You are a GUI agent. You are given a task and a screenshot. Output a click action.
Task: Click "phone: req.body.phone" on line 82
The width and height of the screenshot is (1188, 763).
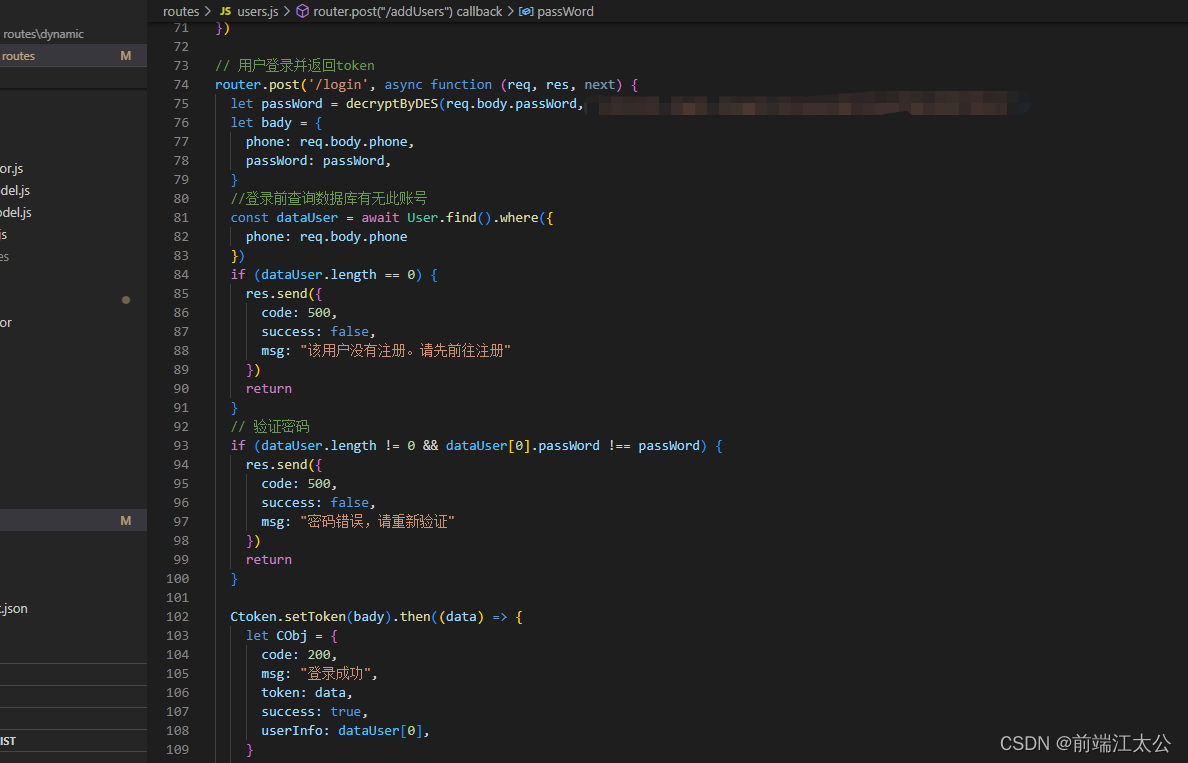tap(327, 236)
